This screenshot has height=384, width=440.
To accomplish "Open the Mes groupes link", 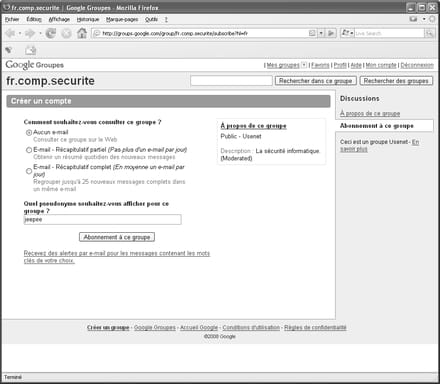I will click(x=283, y=65).
